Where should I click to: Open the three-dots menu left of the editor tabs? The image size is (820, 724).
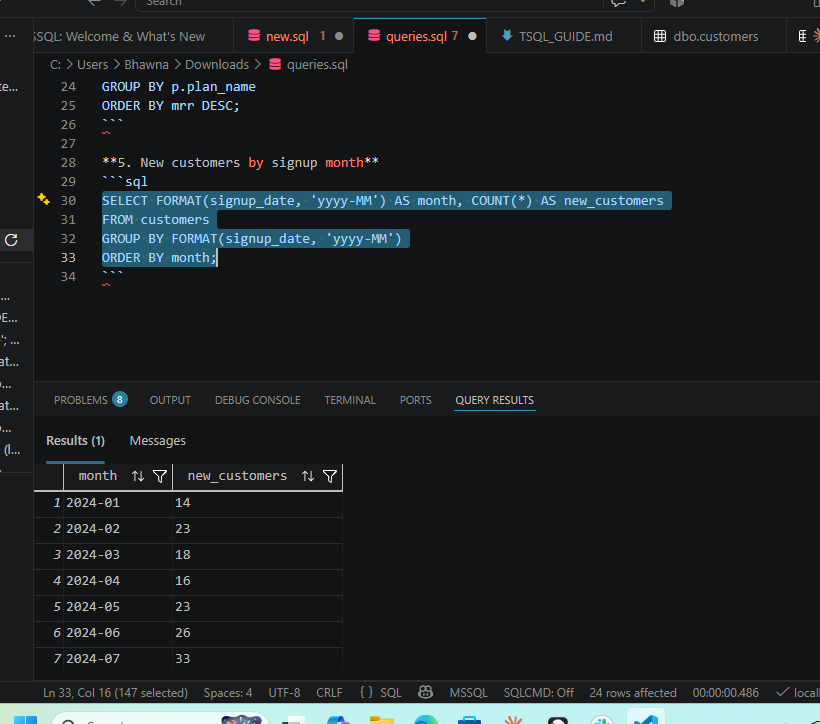coord(10,36)
